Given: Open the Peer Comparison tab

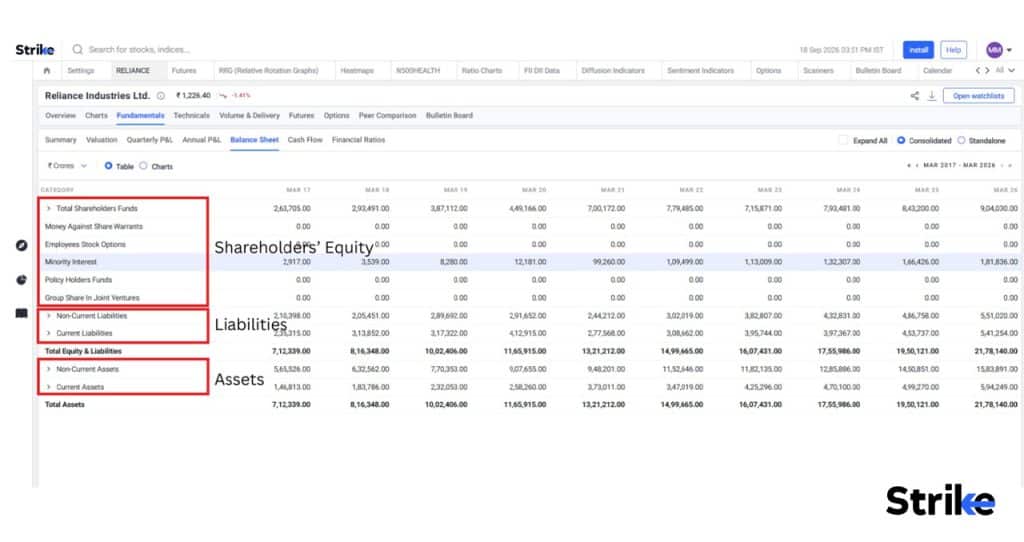Looking at the screenshot, I should coord(387,116).
